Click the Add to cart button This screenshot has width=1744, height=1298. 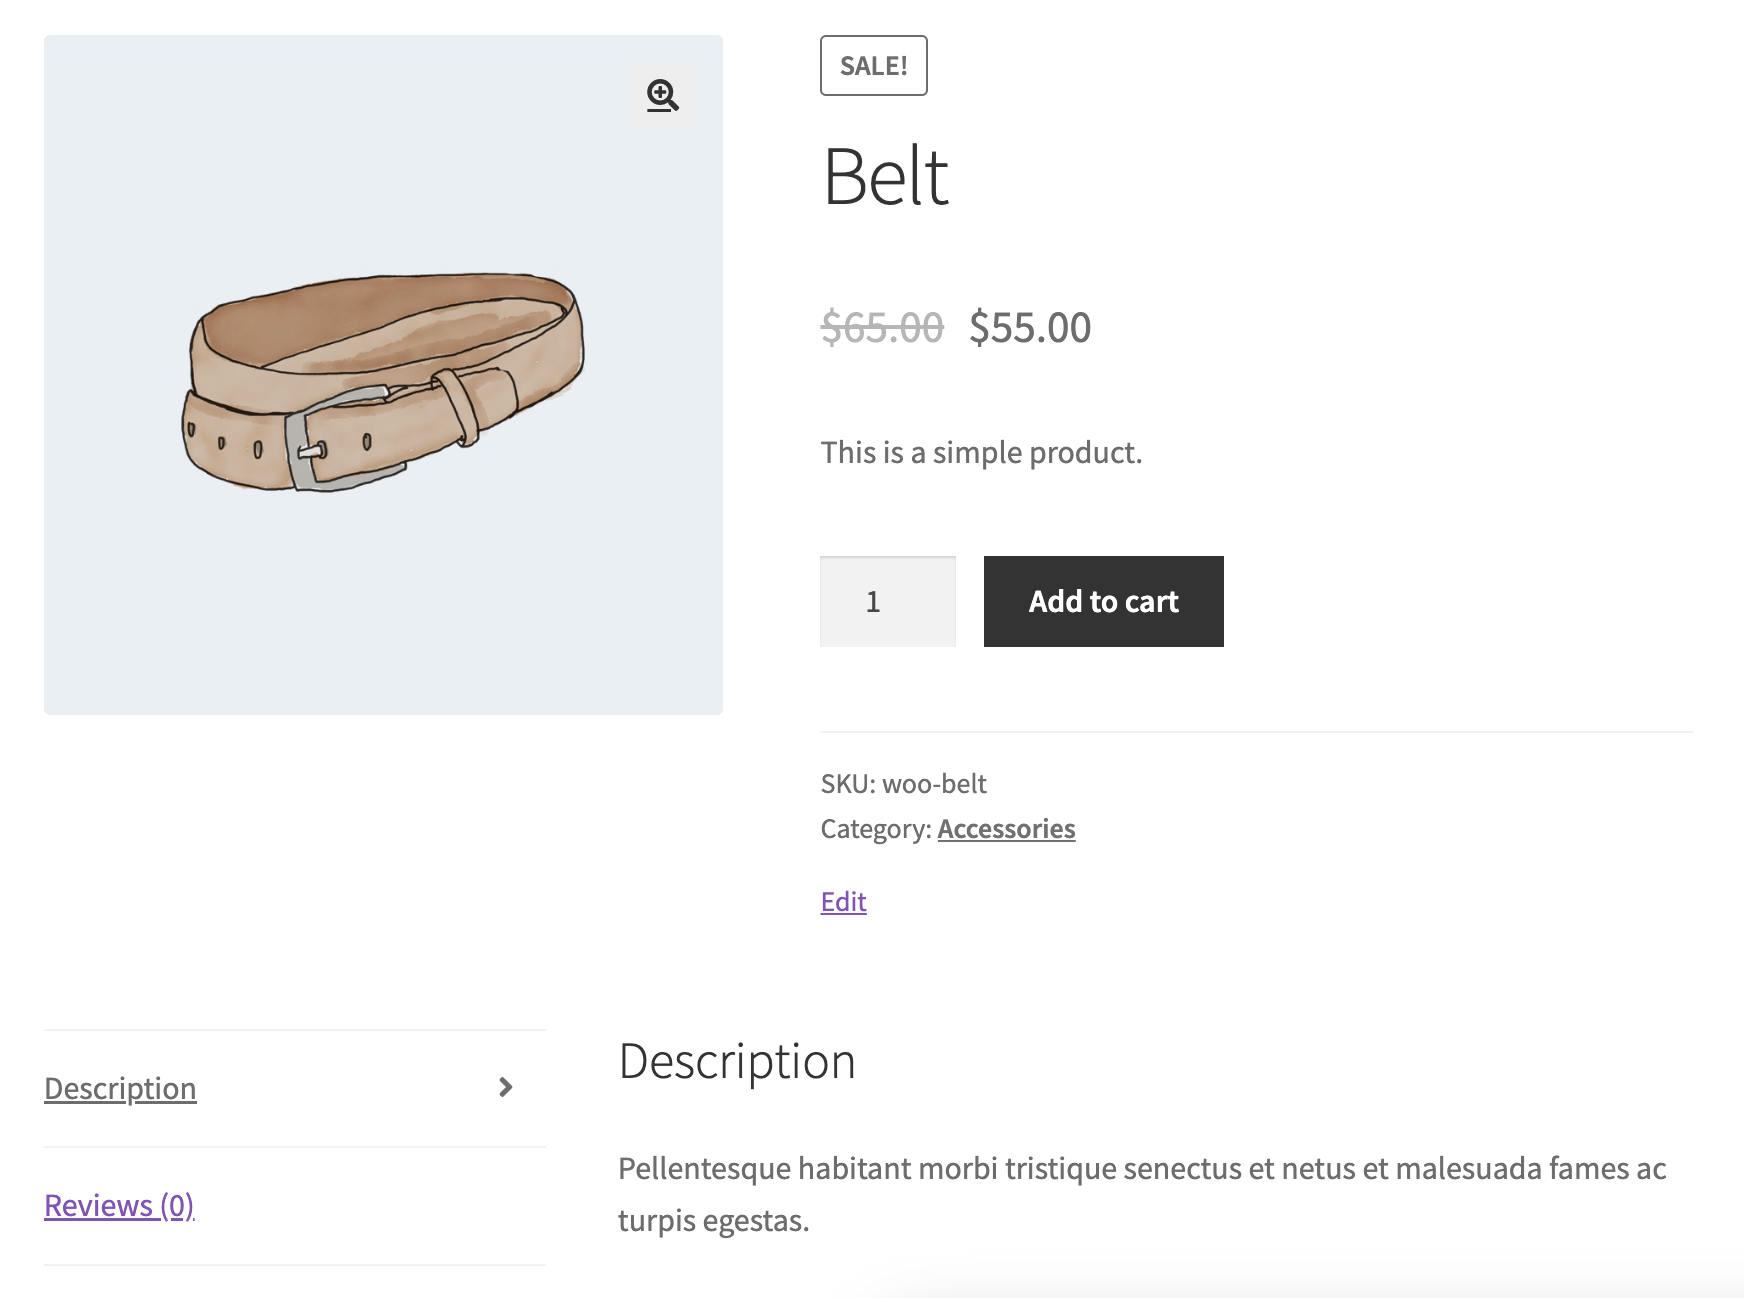1103,601
